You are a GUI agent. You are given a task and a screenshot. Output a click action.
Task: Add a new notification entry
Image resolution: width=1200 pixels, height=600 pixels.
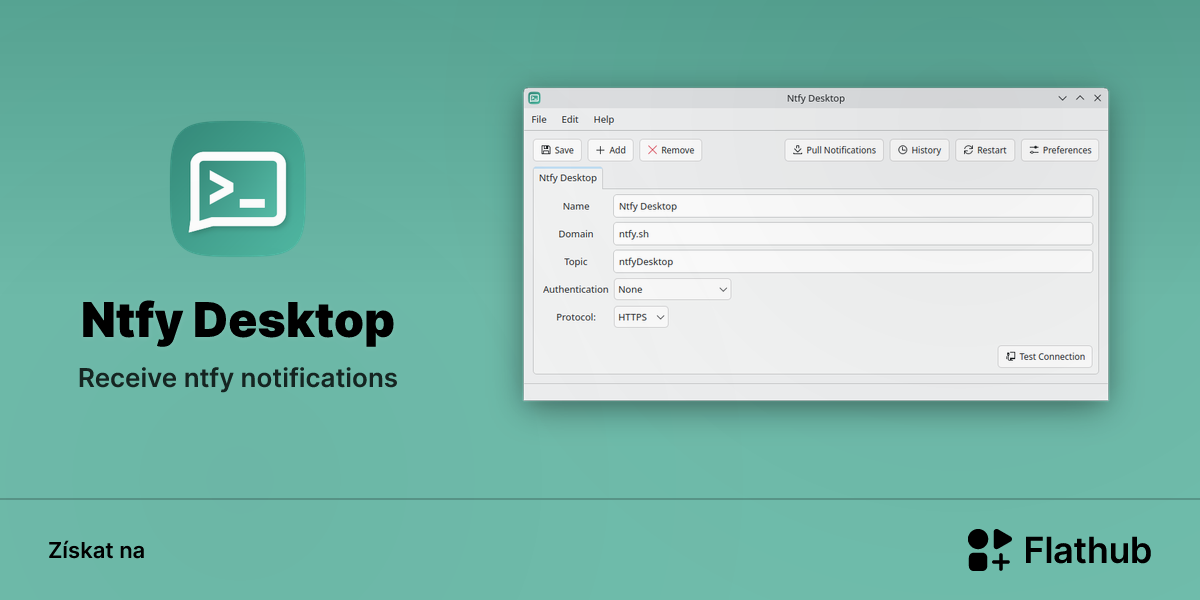[610, 150]
